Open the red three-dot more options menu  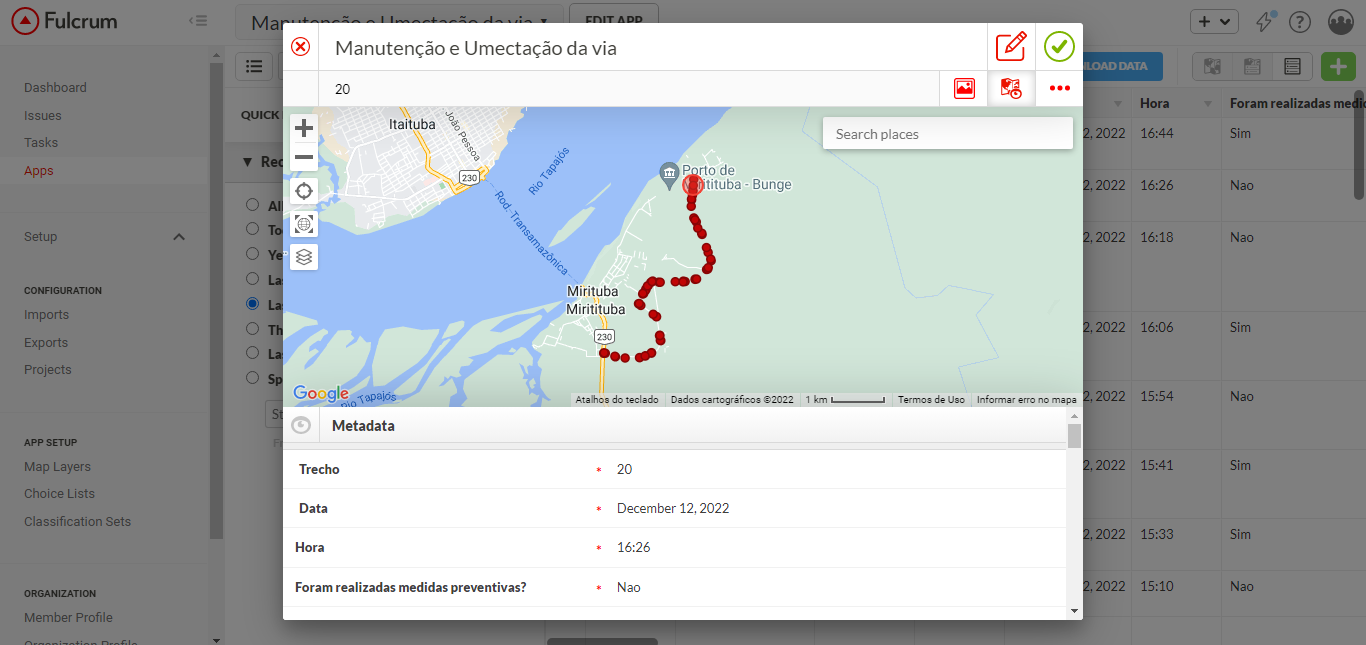(x=1059, y=89)
